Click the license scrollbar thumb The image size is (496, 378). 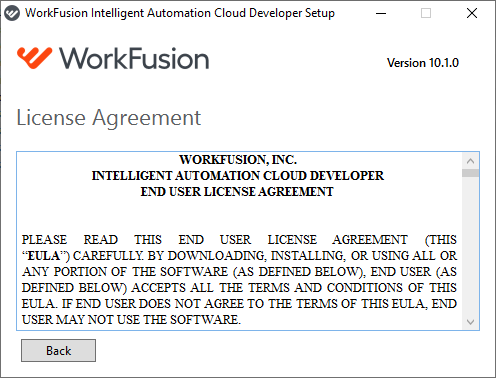pyautogui.click(x=470, y=173)
